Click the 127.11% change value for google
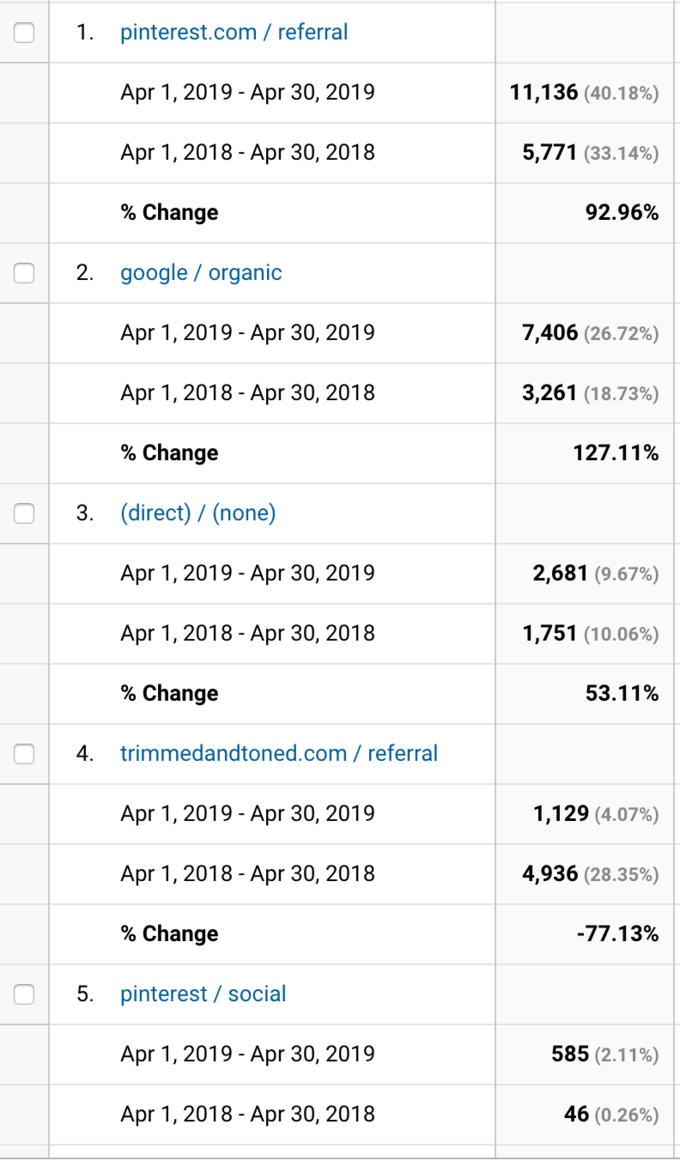 click(616, 452)
